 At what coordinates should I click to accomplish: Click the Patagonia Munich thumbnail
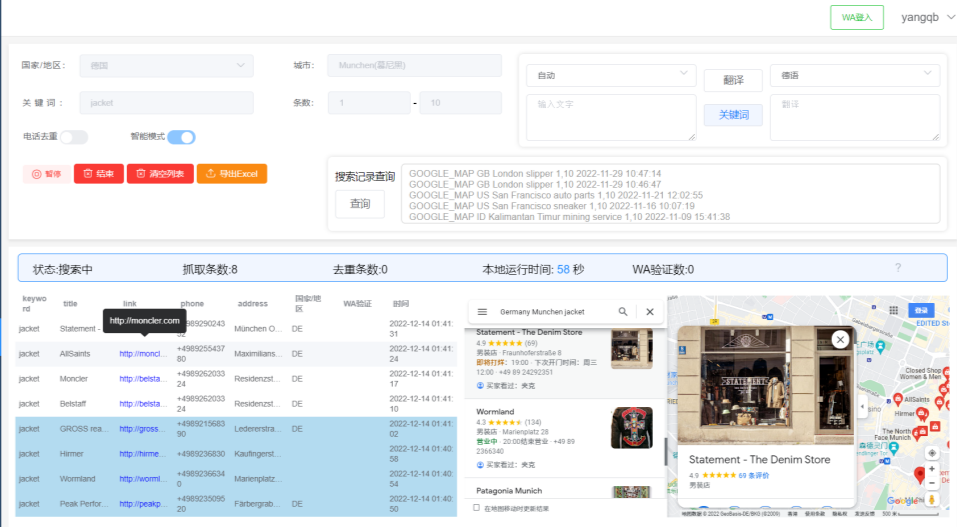632,492
